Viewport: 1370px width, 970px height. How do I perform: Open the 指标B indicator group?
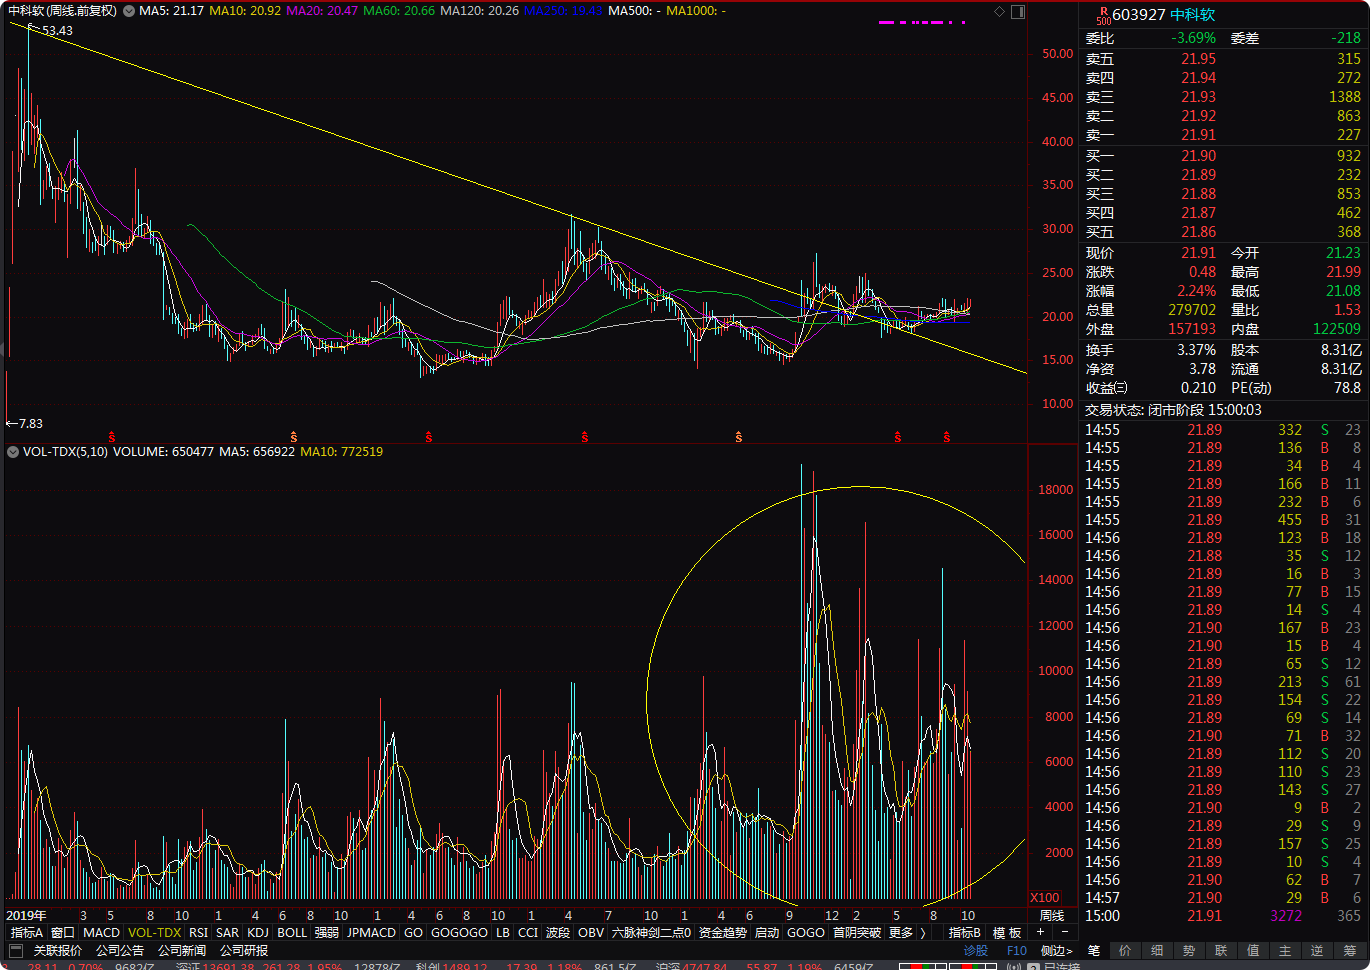(965, 932)
